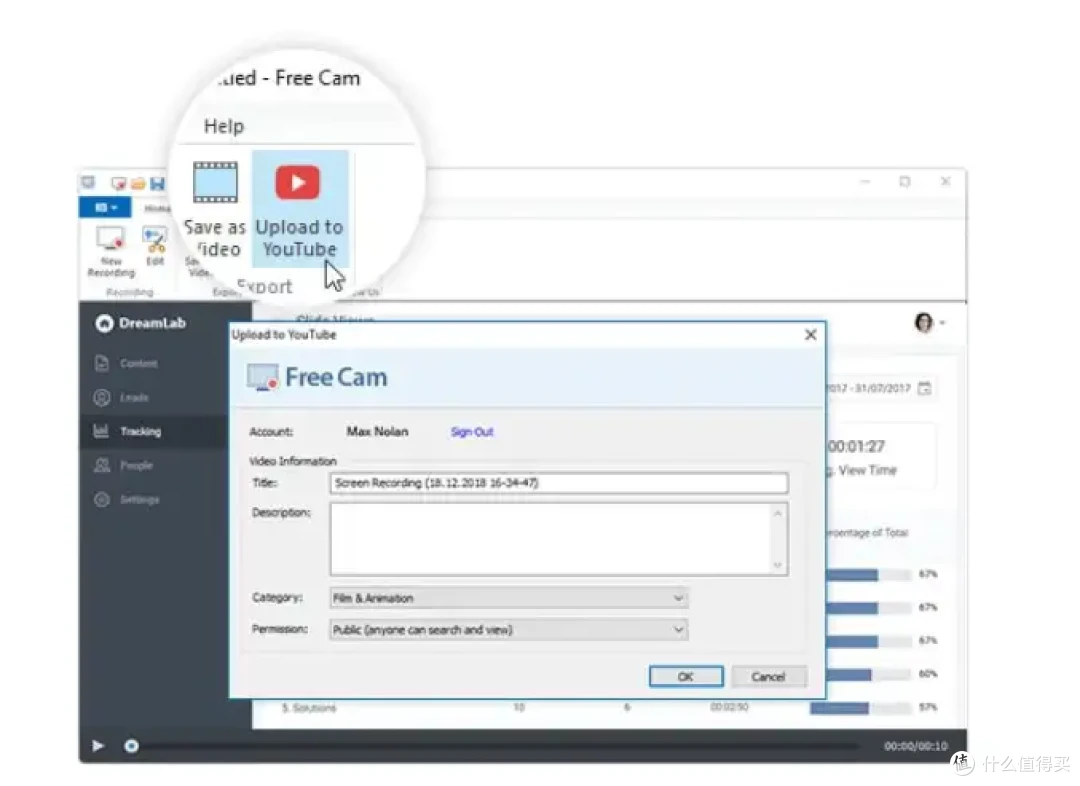The height and width of the screenshot is (786, 1080).
Task: Click the Content document icon in sidebar
Action: pyautogui.click(x=102, y=363)
